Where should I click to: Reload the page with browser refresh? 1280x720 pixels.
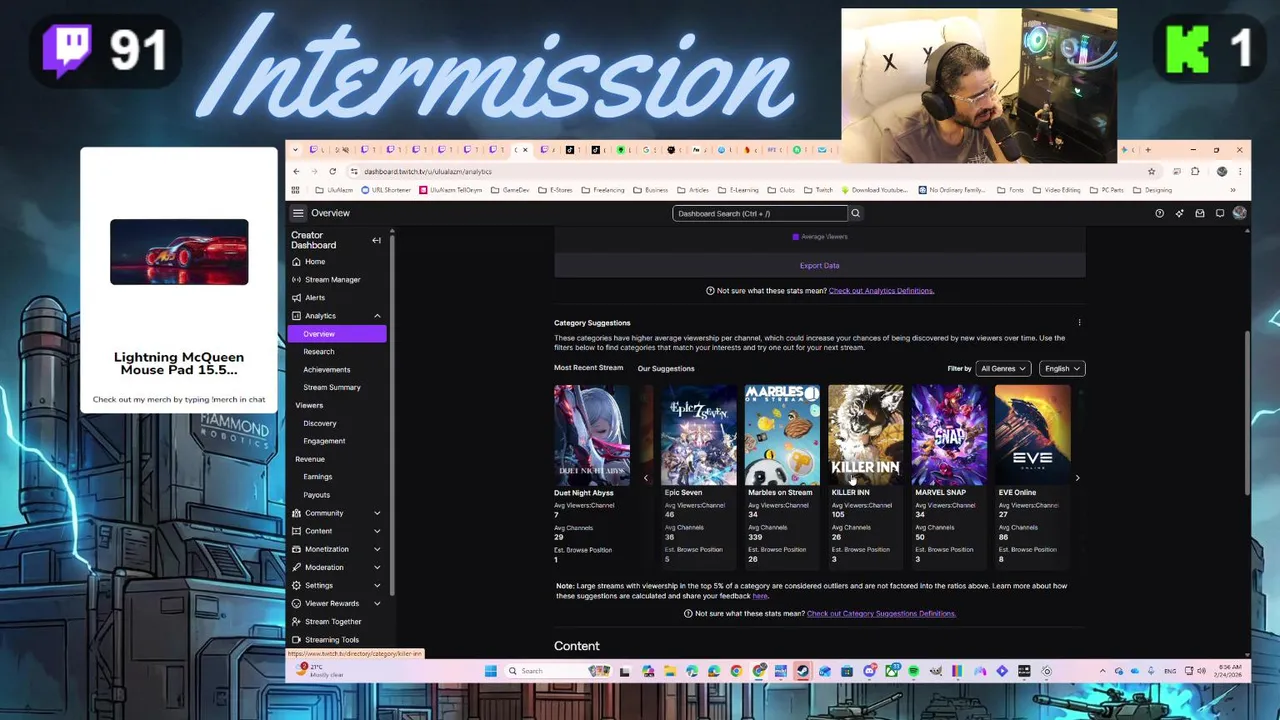pos(332,171)
